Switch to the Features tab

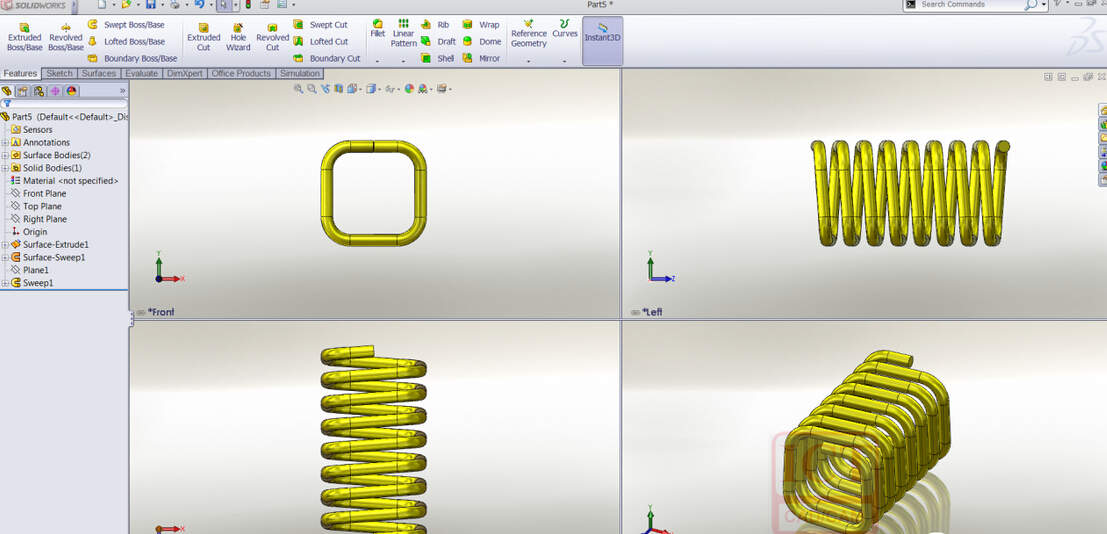coord(20,73)
